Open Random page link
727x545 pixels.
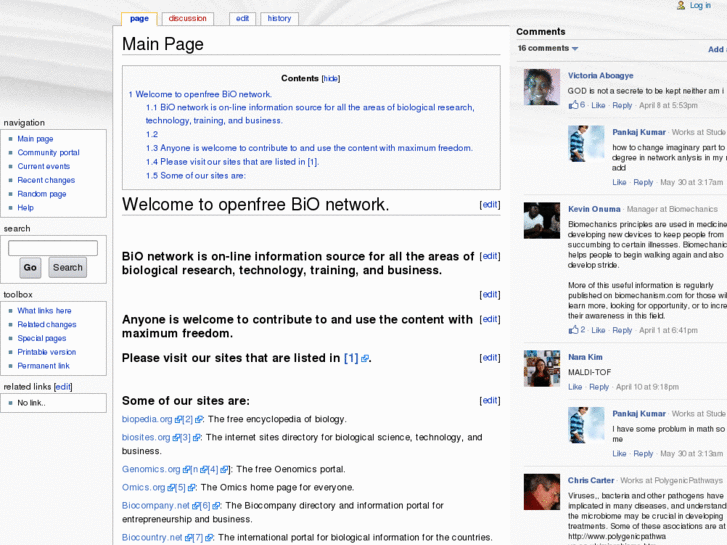click(42, 194)
